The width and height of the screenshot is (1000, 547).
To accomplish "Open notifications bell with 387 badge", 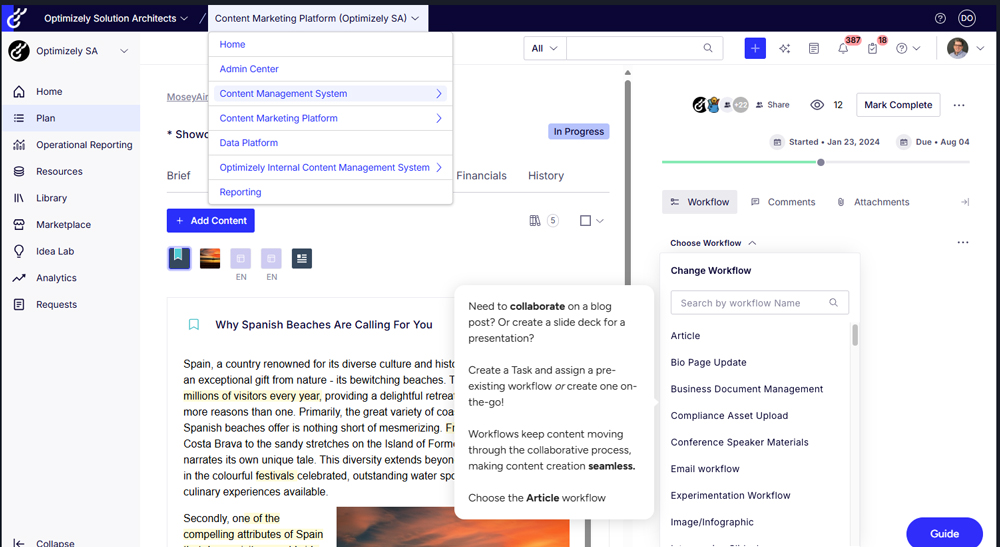I will click(843, 48).
